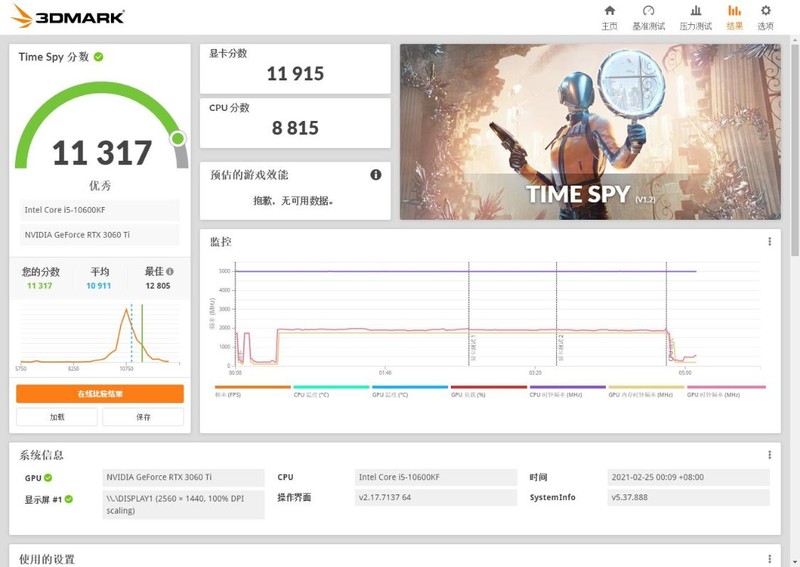
Task: Click Compare Results Online (在线比较结果) orange button
Action: point(100,394)
